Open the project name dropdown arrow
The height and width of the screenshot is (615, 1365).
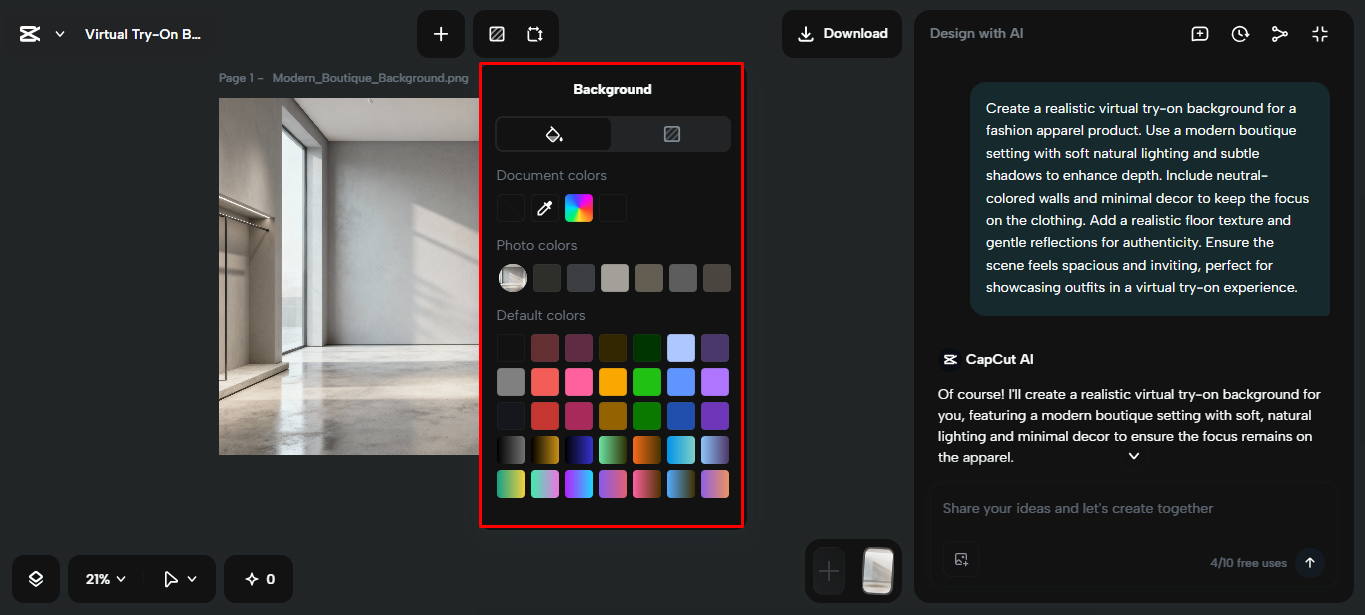(59, 33)
